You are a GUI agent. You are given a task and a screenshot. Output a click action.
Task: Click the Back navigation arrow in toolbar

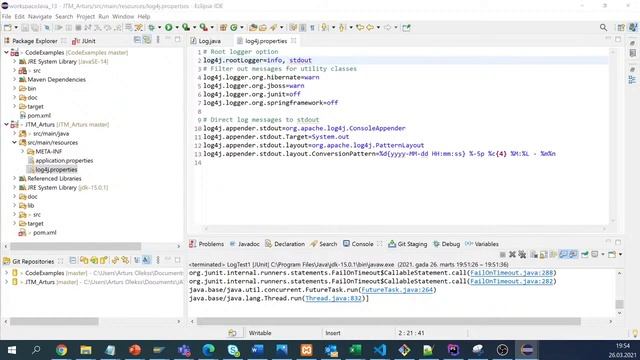(370, 27)
